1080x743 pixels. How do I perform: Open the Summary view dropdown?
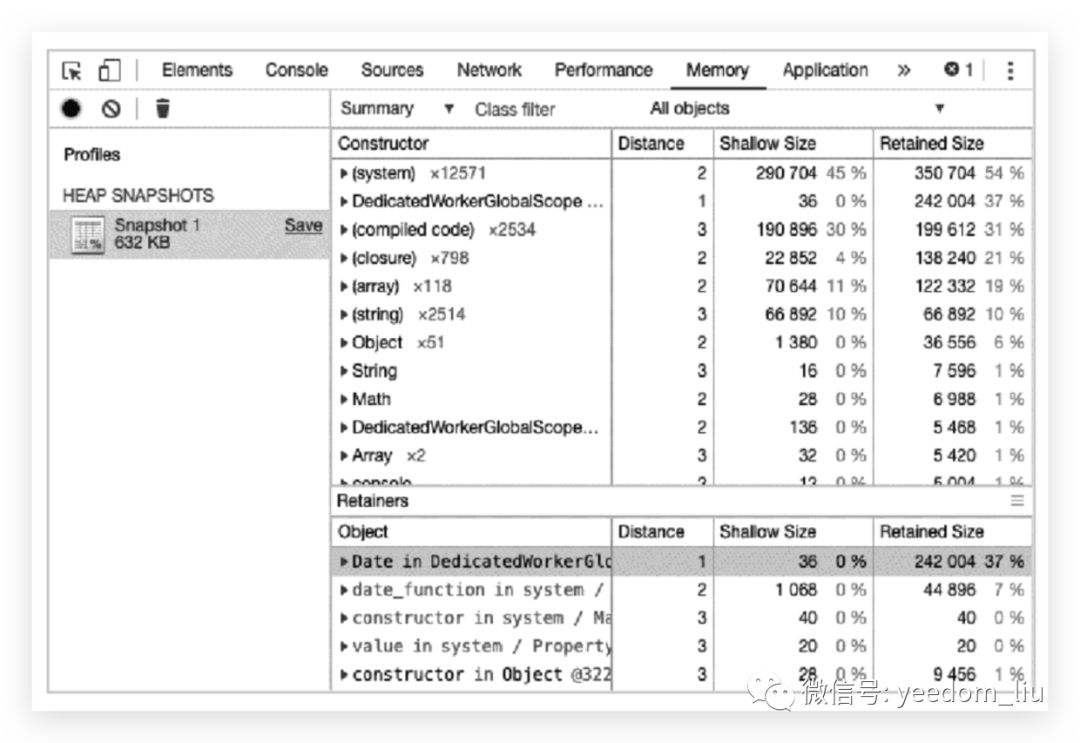[397, 109]
